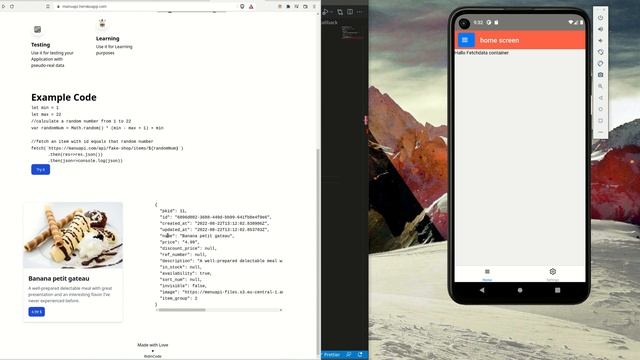Click the VS Code split editor icon
The width and height of the screenshot is (640, 360).
350,12
